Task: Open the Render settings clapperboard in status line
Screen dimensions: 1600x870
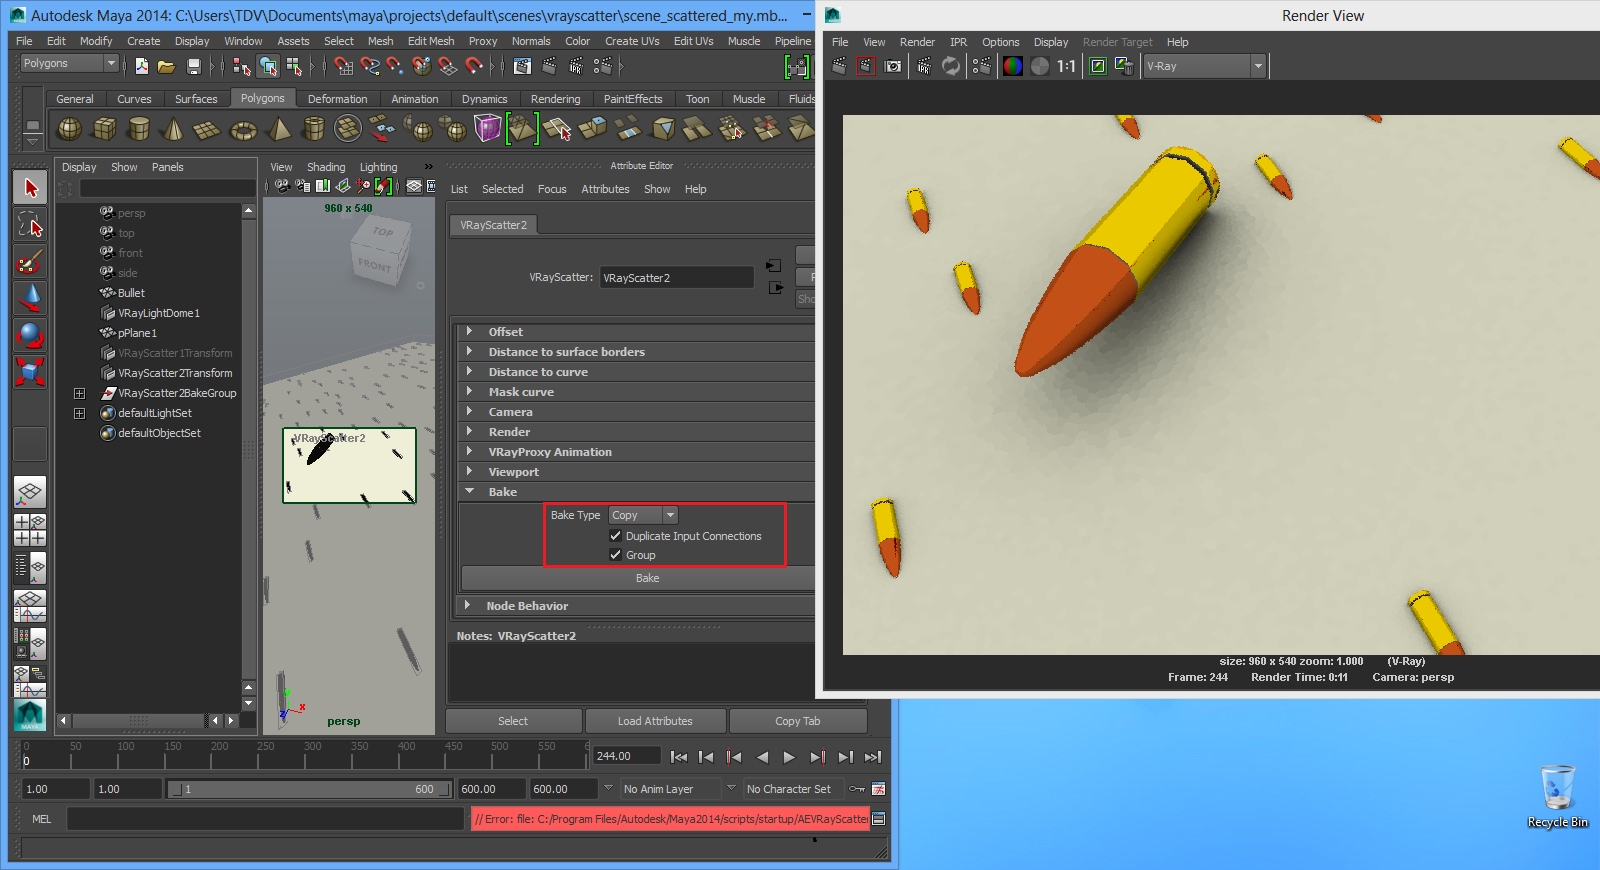Action: click(x=603, y=66)
